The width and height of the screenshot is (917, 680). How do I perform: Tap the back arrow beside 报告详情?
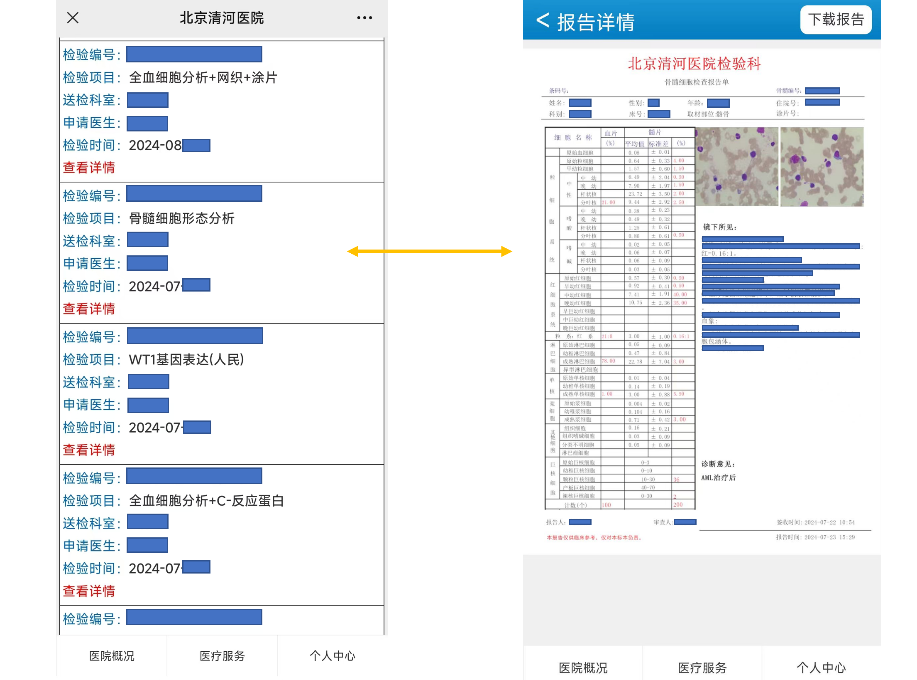[543, 21]
